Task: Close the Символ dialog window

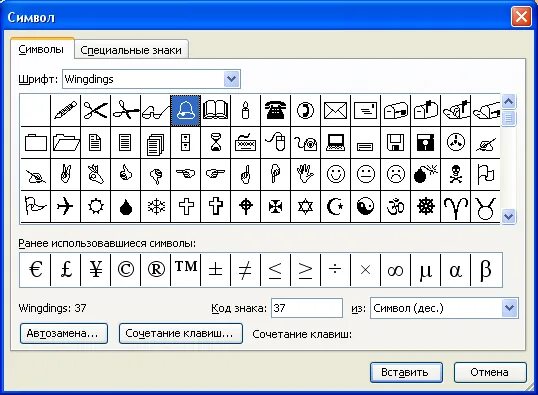Action: [x=521, y=16]
